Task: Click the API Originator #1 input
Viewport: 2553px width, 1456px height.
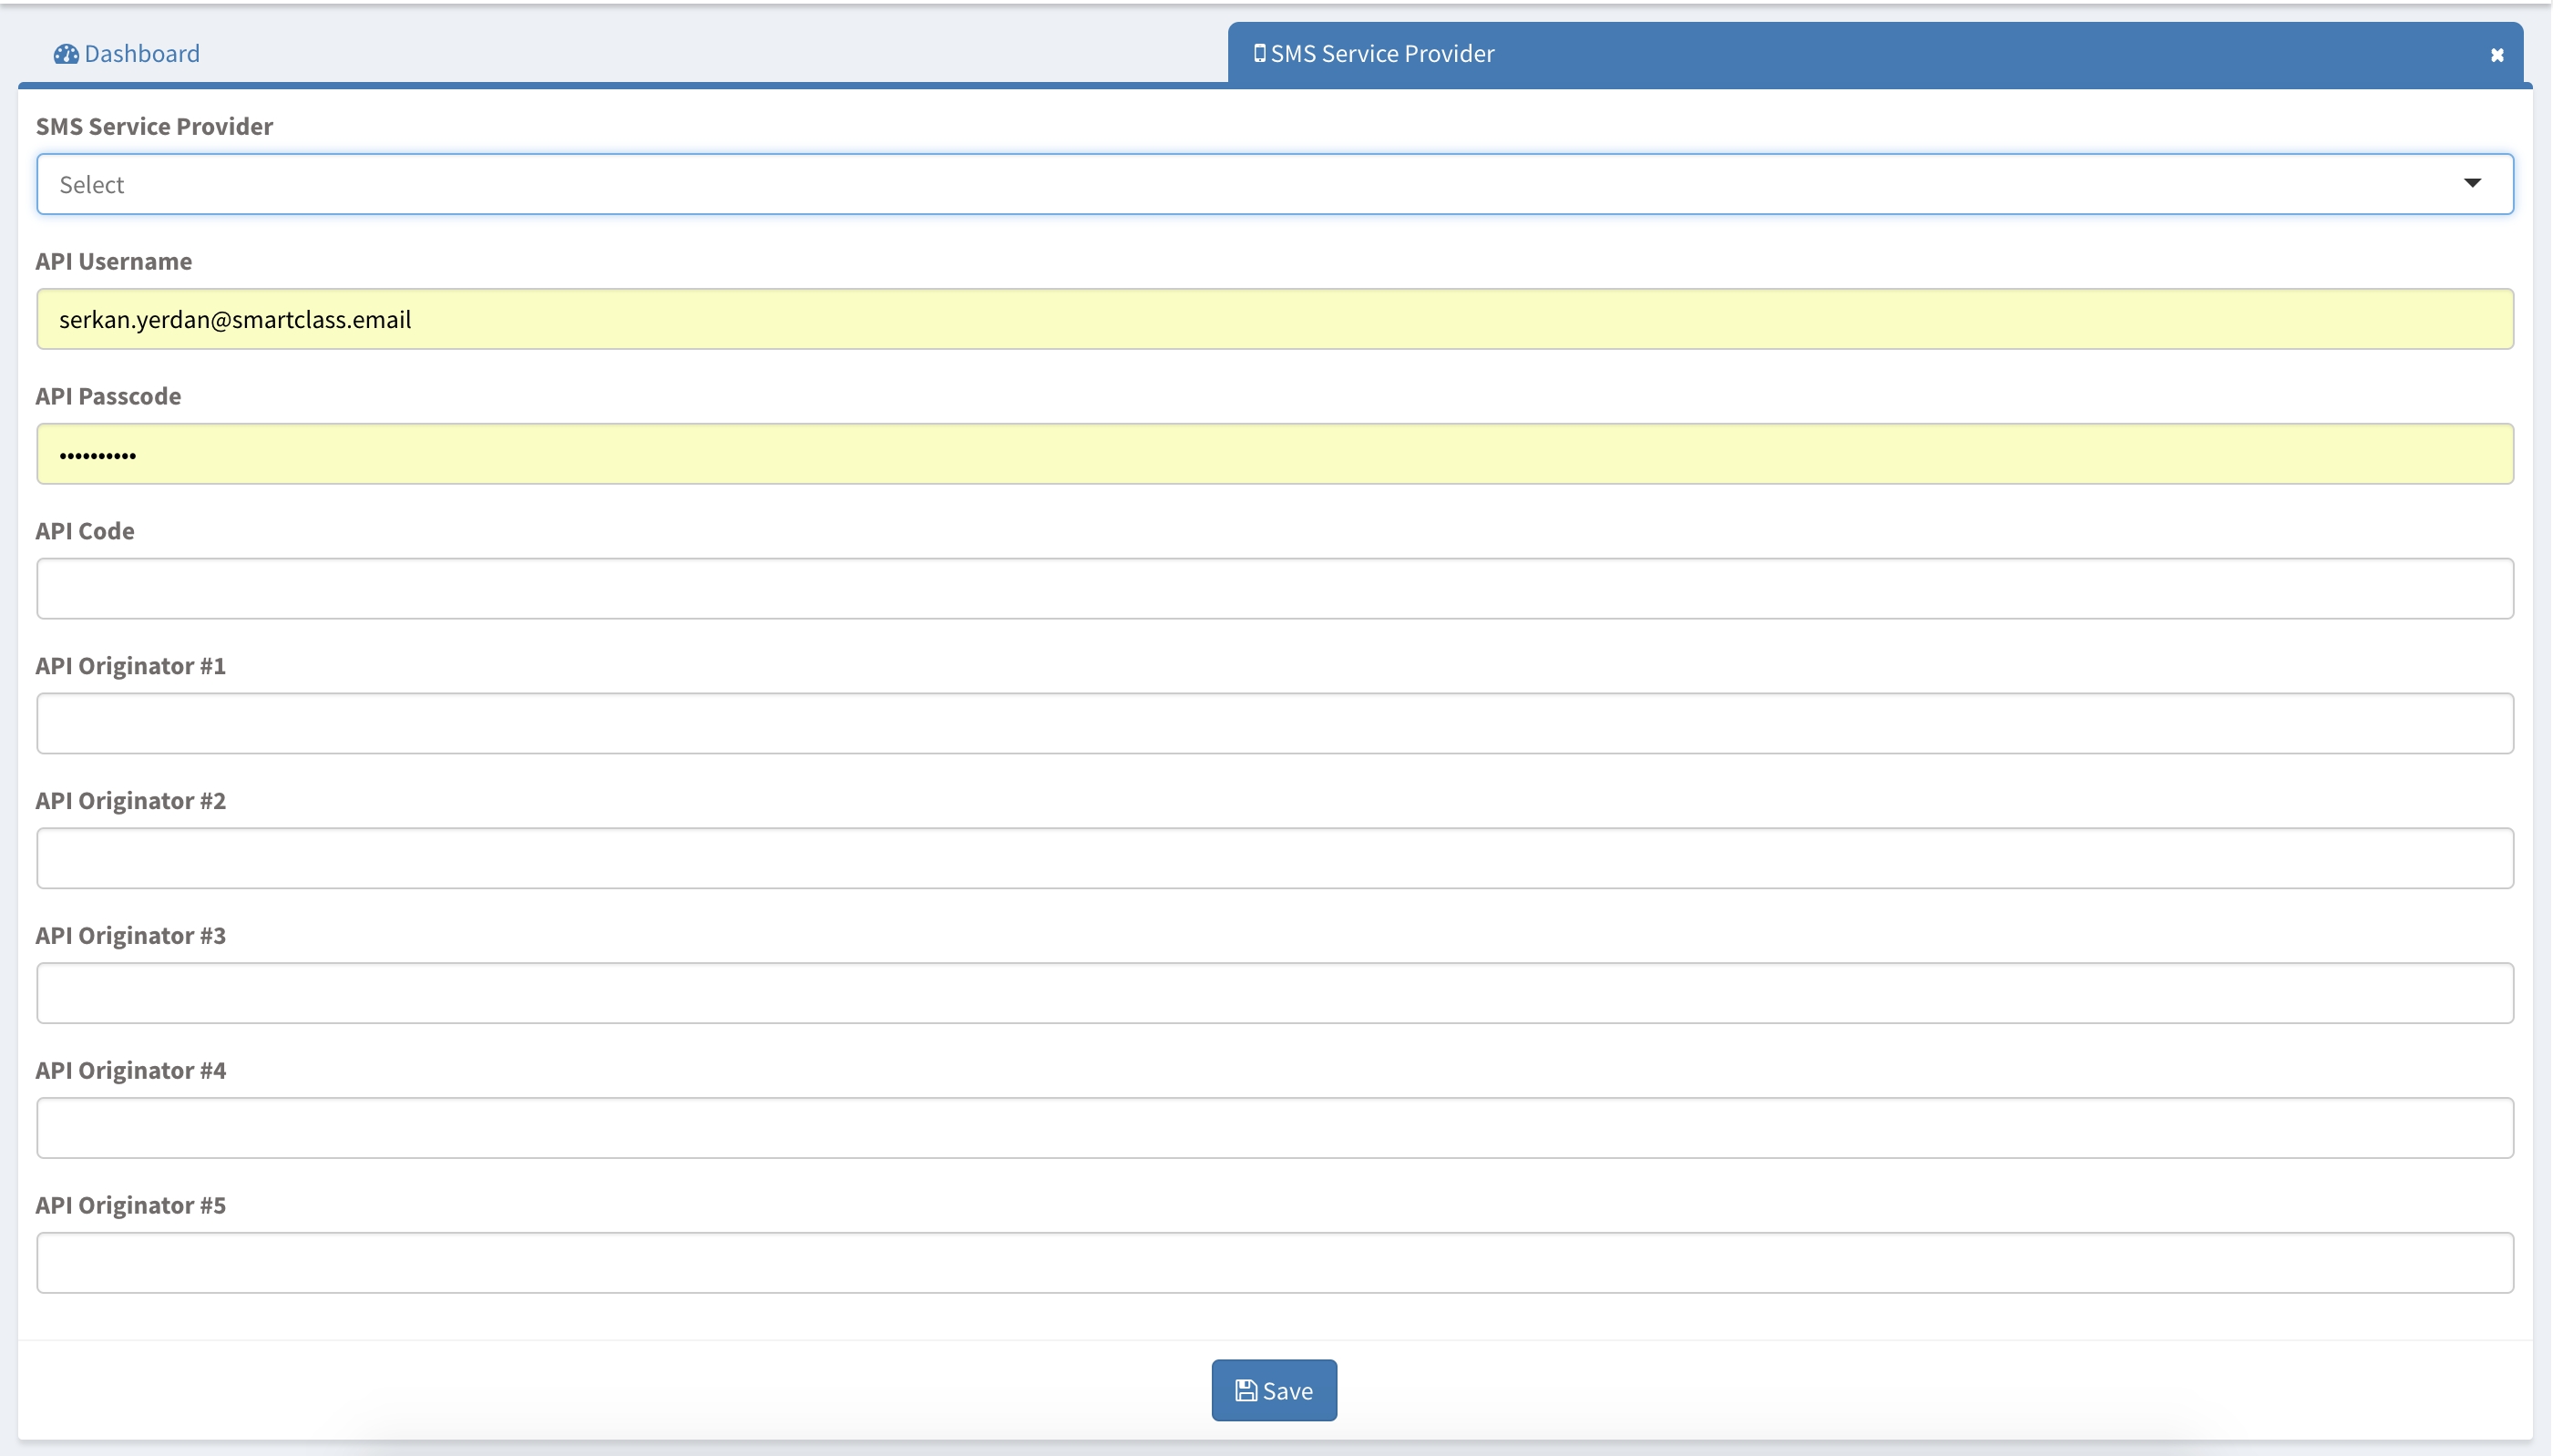Action: (x=1274, y=724)
